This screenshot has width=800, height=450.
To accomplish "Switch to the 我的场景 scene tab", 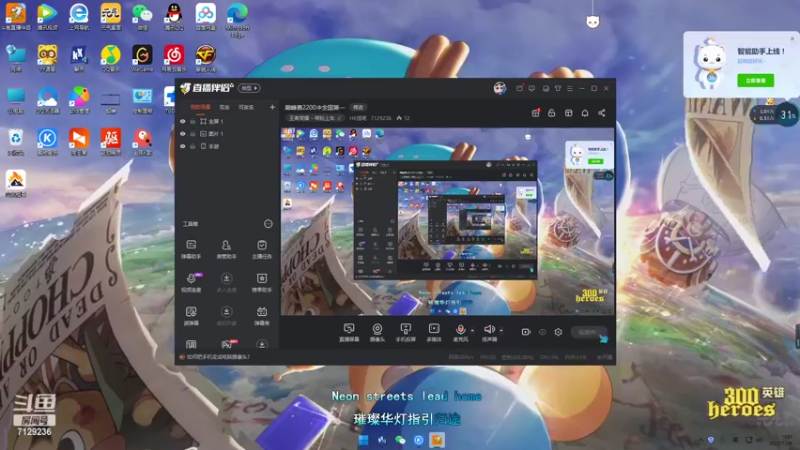I will click(x=200, y=107).
